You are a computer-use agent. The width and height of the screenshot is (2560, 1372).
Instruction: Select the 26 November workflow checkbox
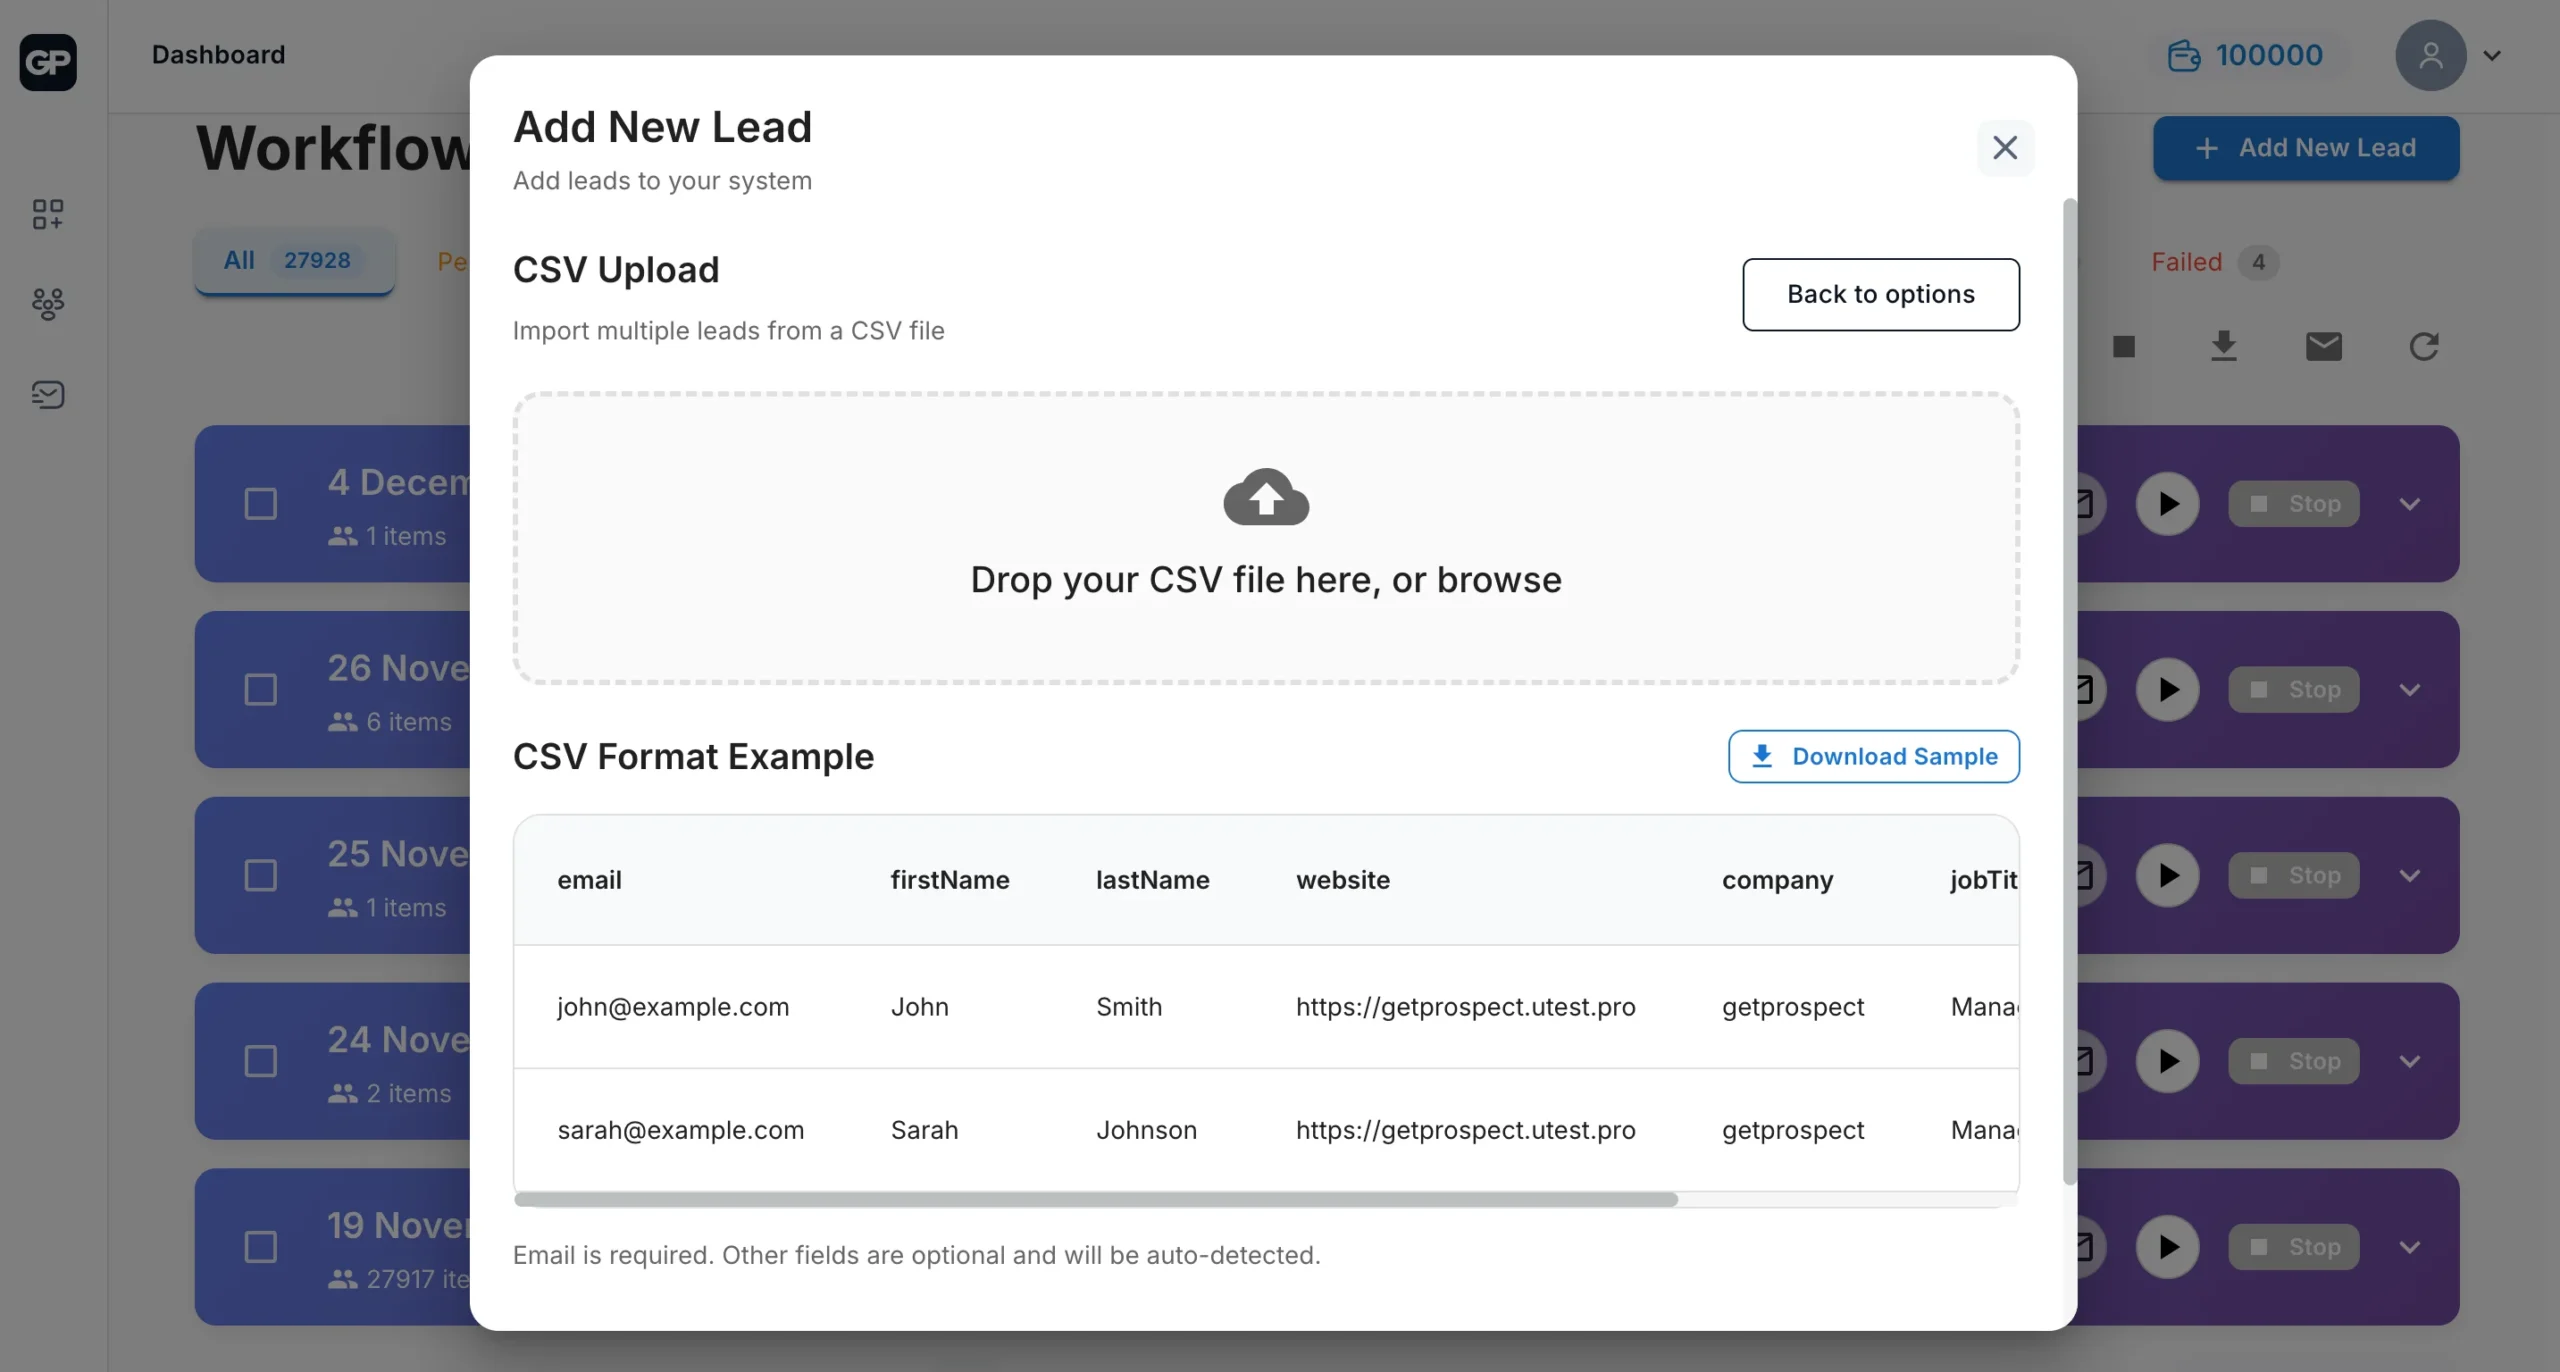(261, 690)
